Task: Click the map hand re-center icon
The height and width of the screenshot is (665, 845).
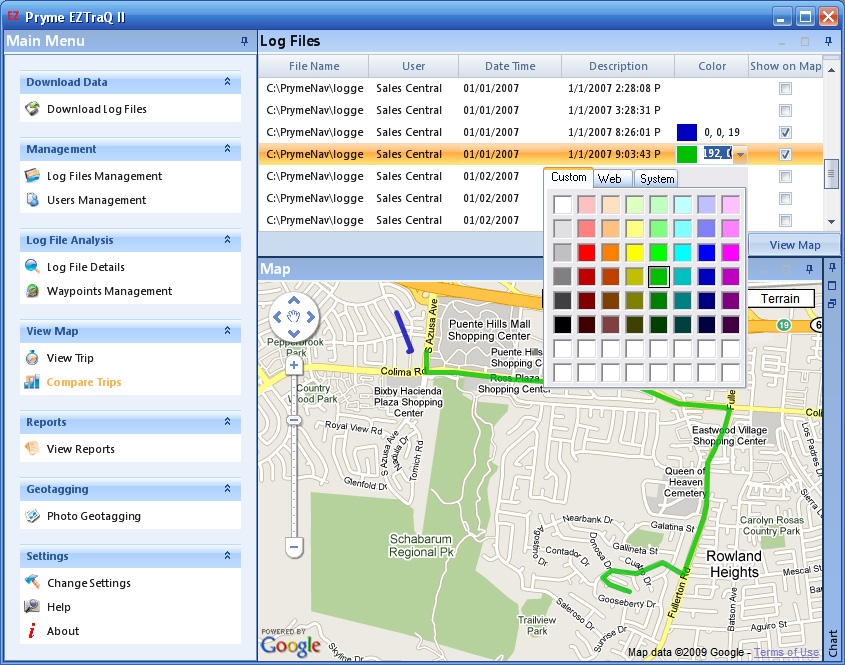Action: [x=294, y=317]
